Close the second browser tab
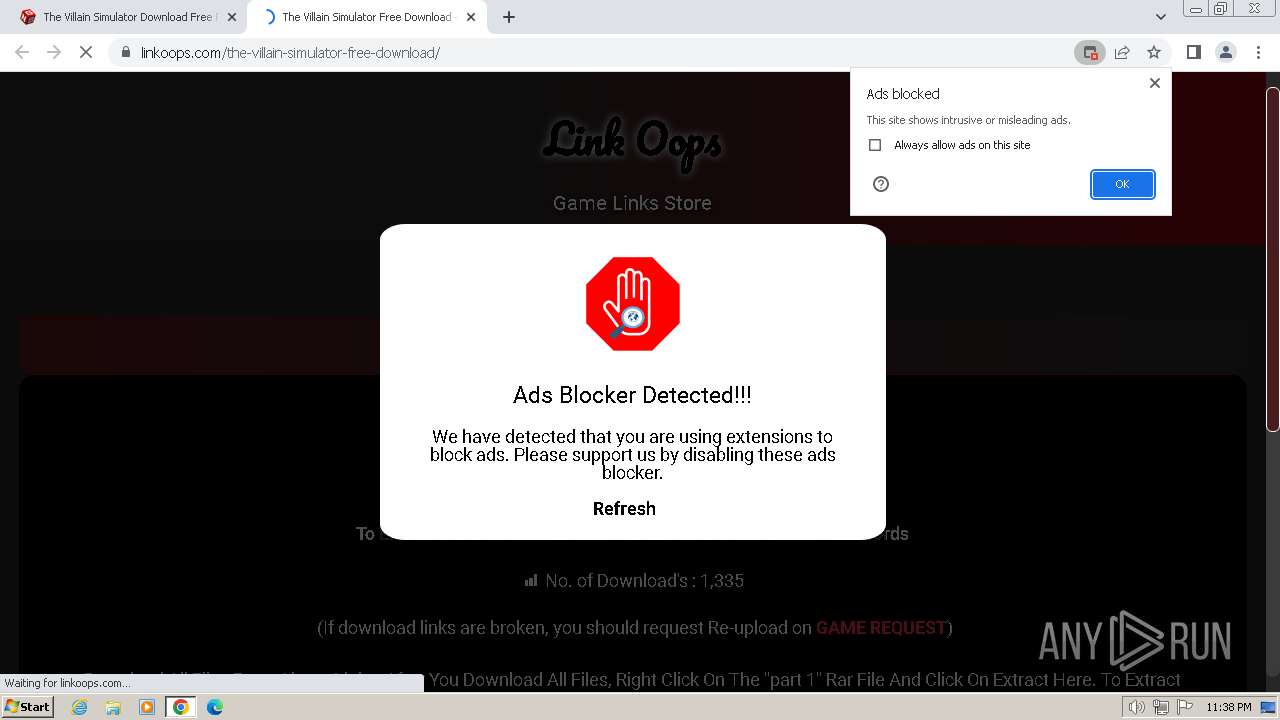1280x720 pixels. pos(471,17)
